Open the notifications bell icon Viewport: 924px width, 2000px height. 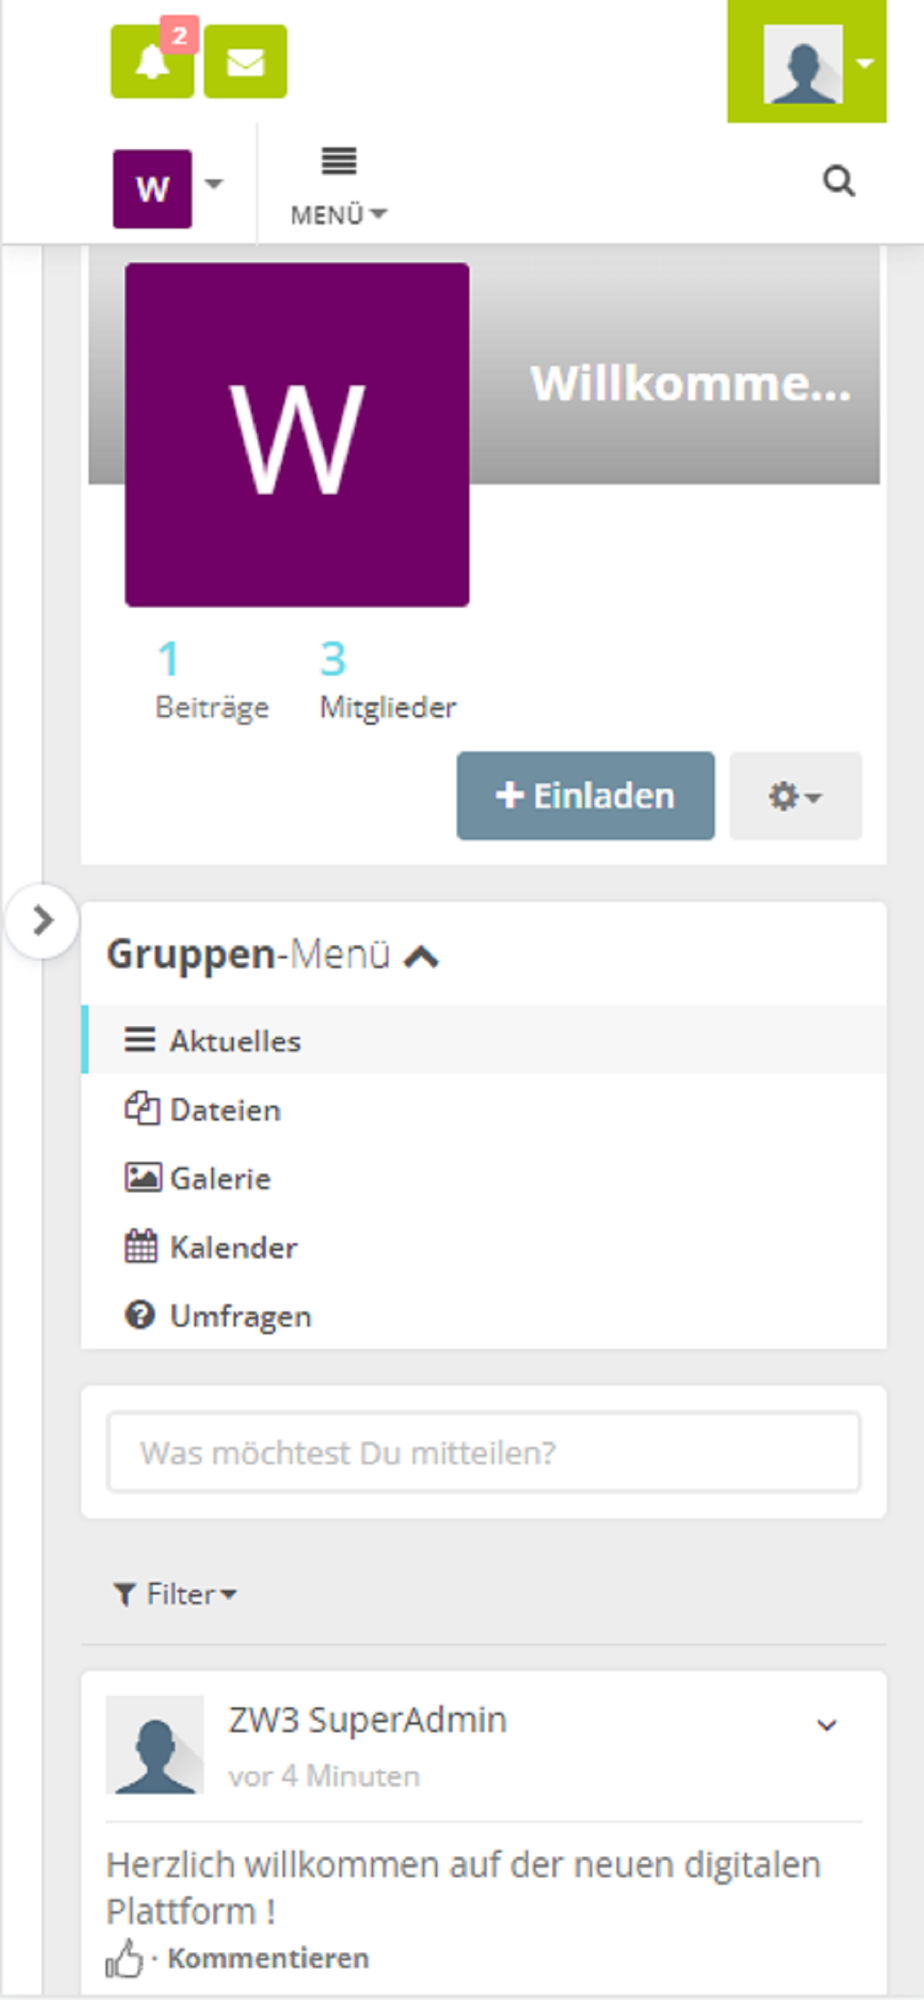click(x=152, y=62)
